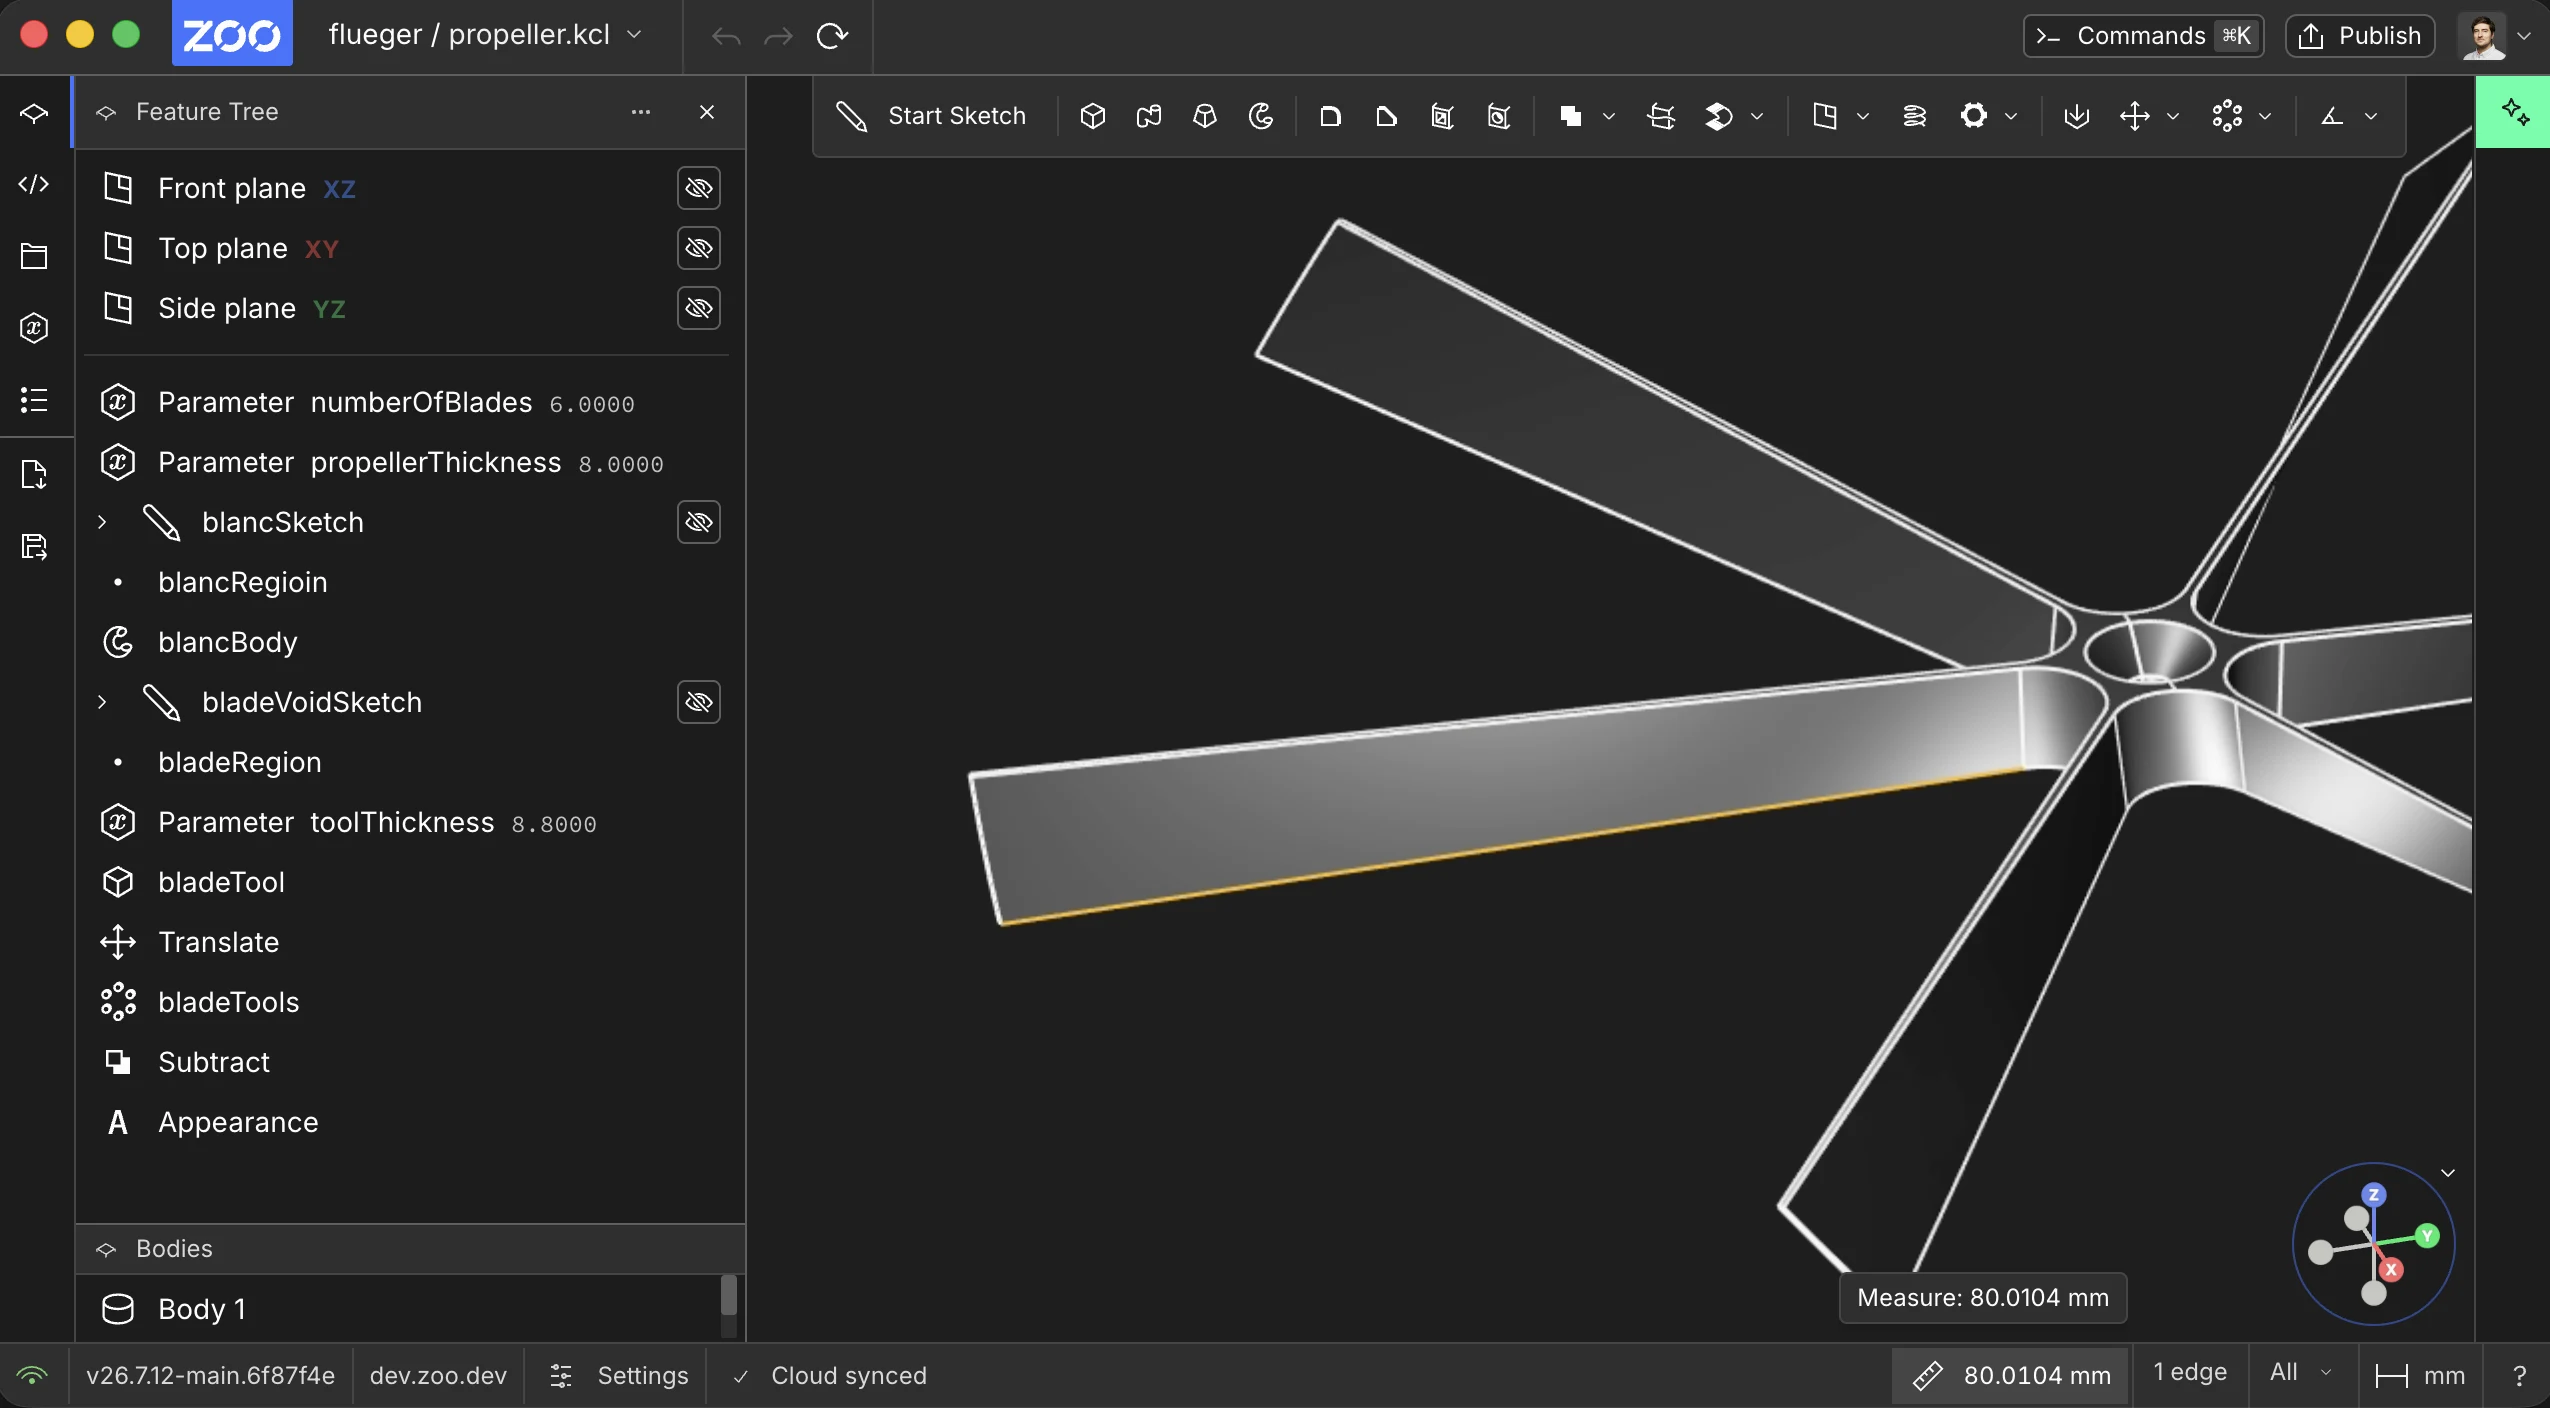Click the Insert/import icon
This screenshot has width=2550, height=1408.
(x=2077, y=116)
